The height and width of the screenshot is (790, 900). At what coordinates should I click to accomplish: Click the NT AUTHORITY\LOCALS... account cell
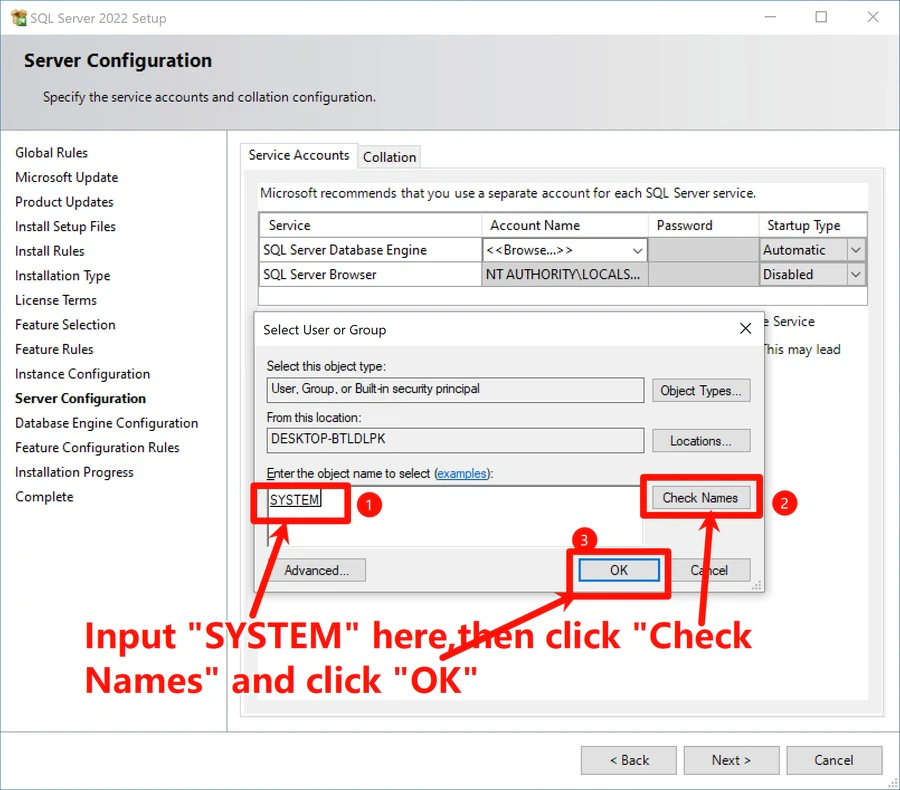[565, 274]
